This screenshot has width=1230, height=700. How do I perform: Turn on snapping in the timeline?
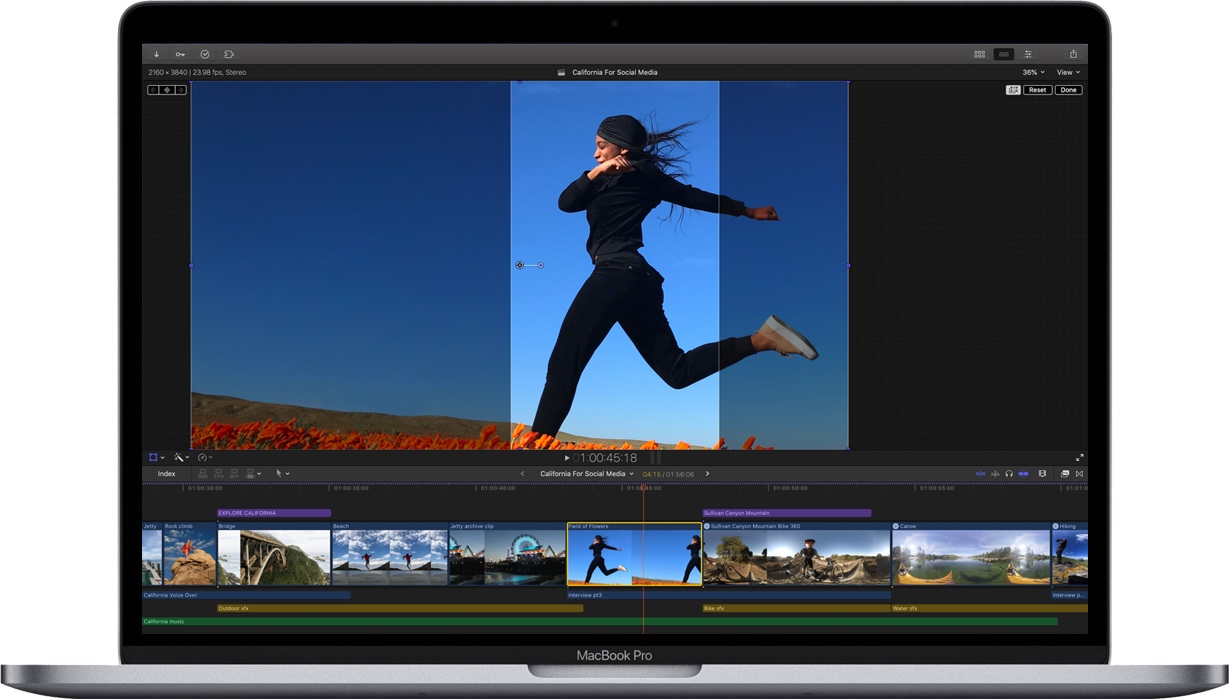pos(1023,473)
